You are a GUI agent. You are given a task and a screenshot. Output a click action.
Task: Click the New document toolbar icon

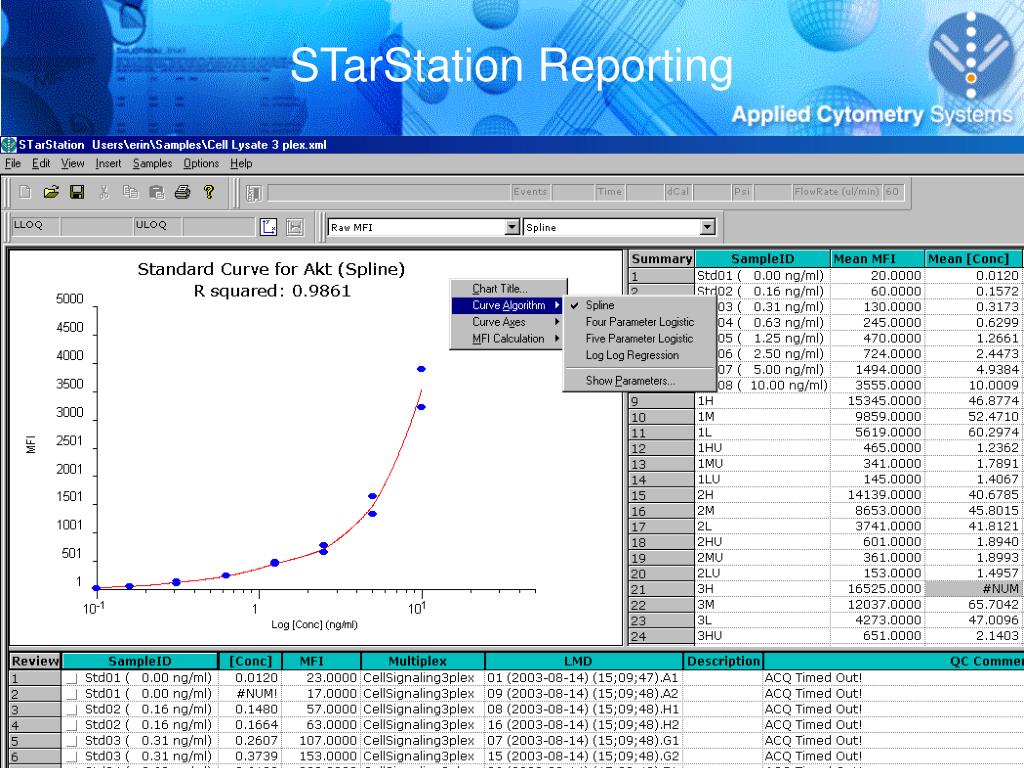coord(25,192)
